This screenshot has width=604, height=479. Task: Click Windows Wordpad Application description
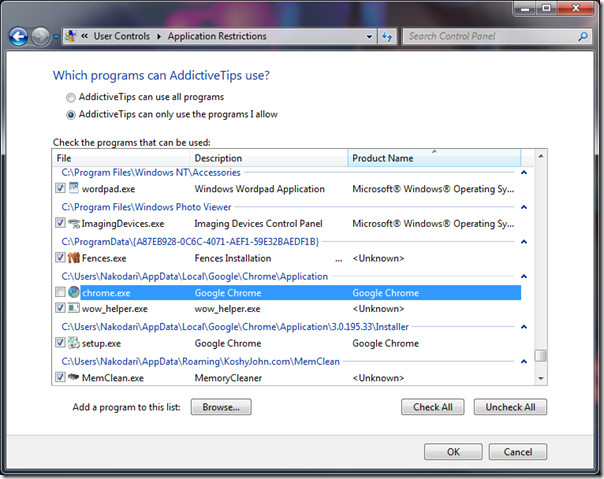tap(260, 189)
